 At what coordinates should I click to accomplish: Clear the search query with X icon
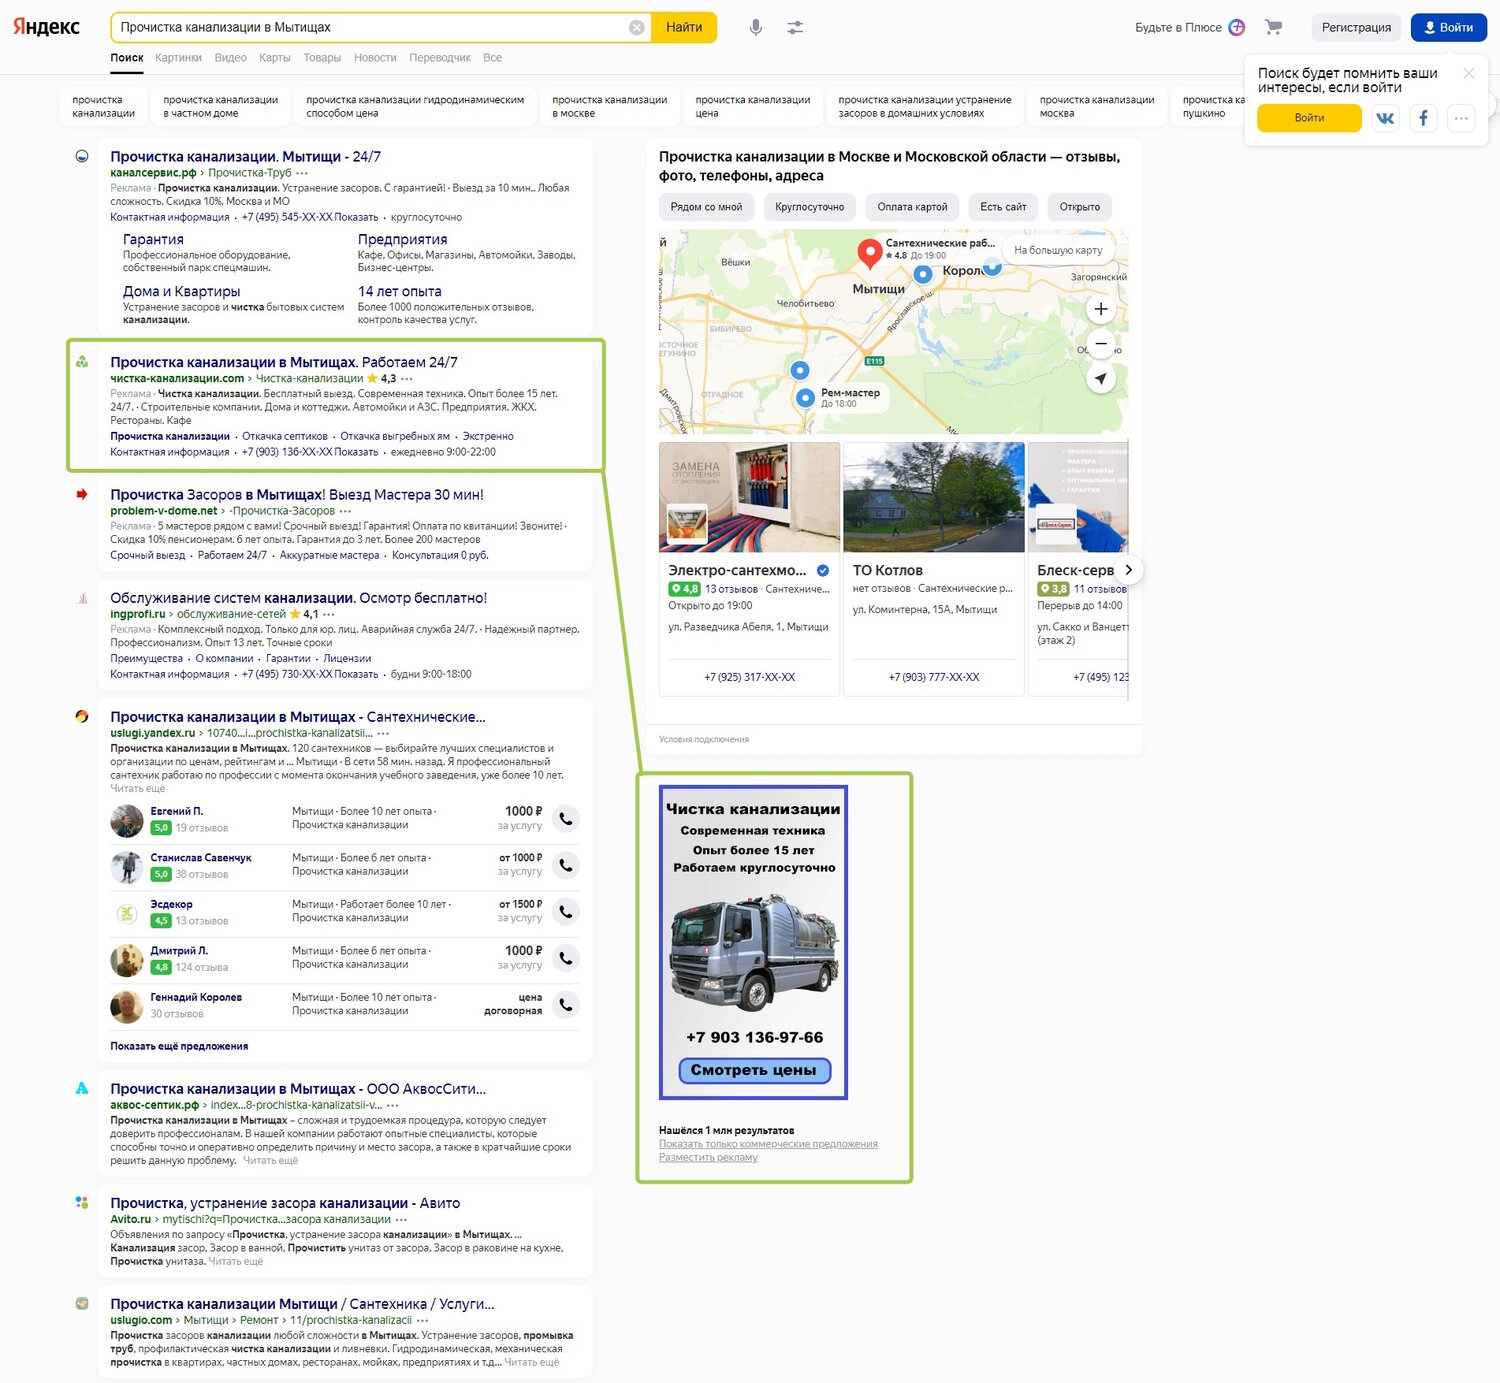pyautogui.click(x=637, y=28)
